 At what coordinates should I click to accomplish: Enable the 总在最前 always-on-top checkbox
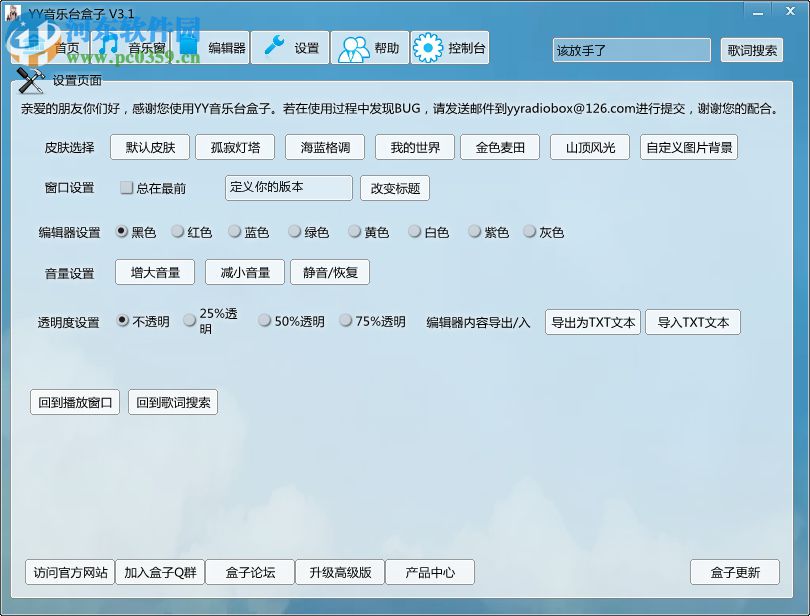pyautogui.click(x=127, y=187)
